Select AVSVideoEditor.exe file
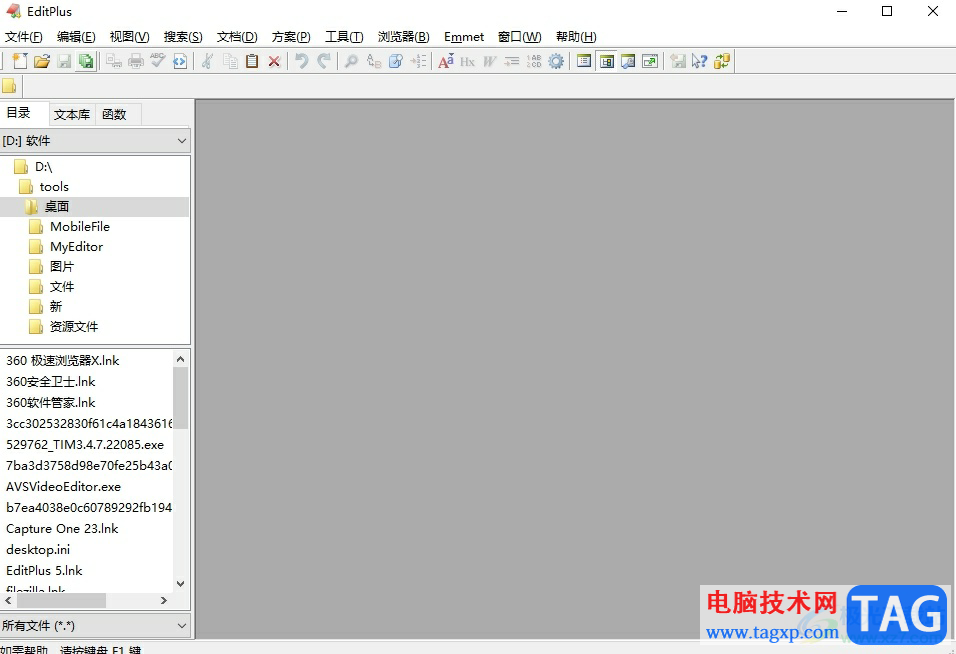956x654 pixels. pyautogui.click(x=63, y=487)
